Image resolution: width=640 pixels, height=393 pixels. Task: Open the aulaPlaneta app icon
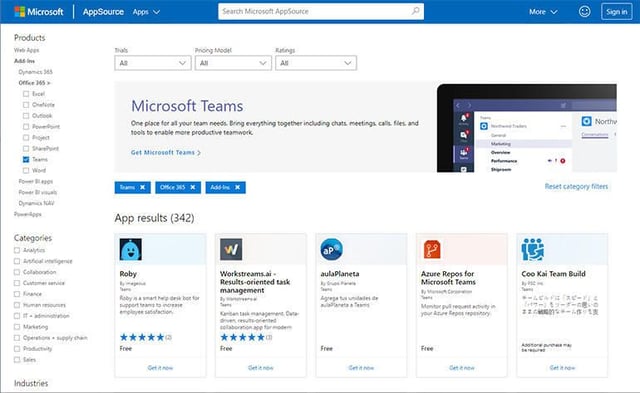click(x=331, y=249)
